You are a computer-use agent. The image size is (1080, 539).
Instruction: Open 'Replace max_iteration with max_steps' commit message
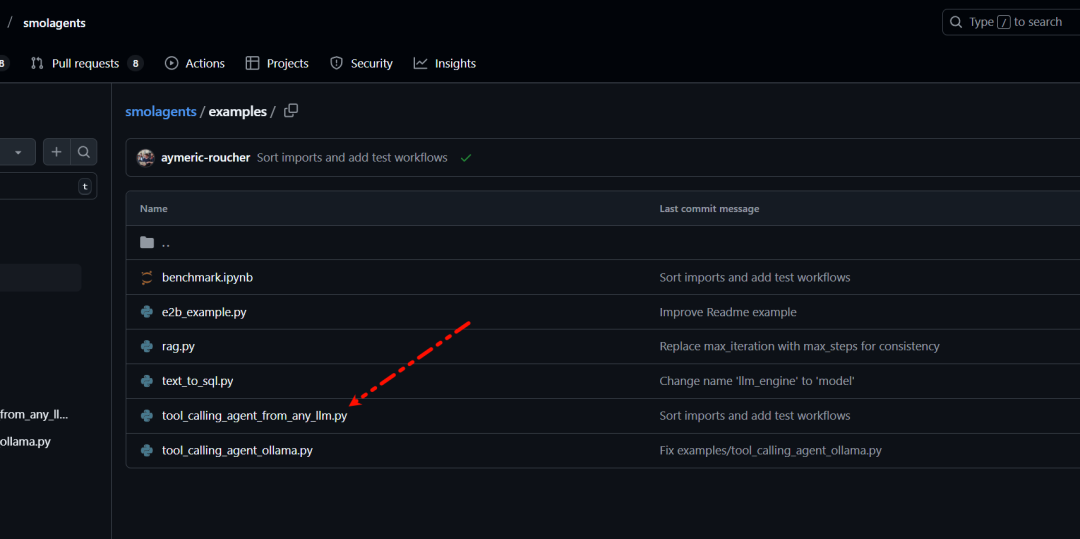coord(800,346)
